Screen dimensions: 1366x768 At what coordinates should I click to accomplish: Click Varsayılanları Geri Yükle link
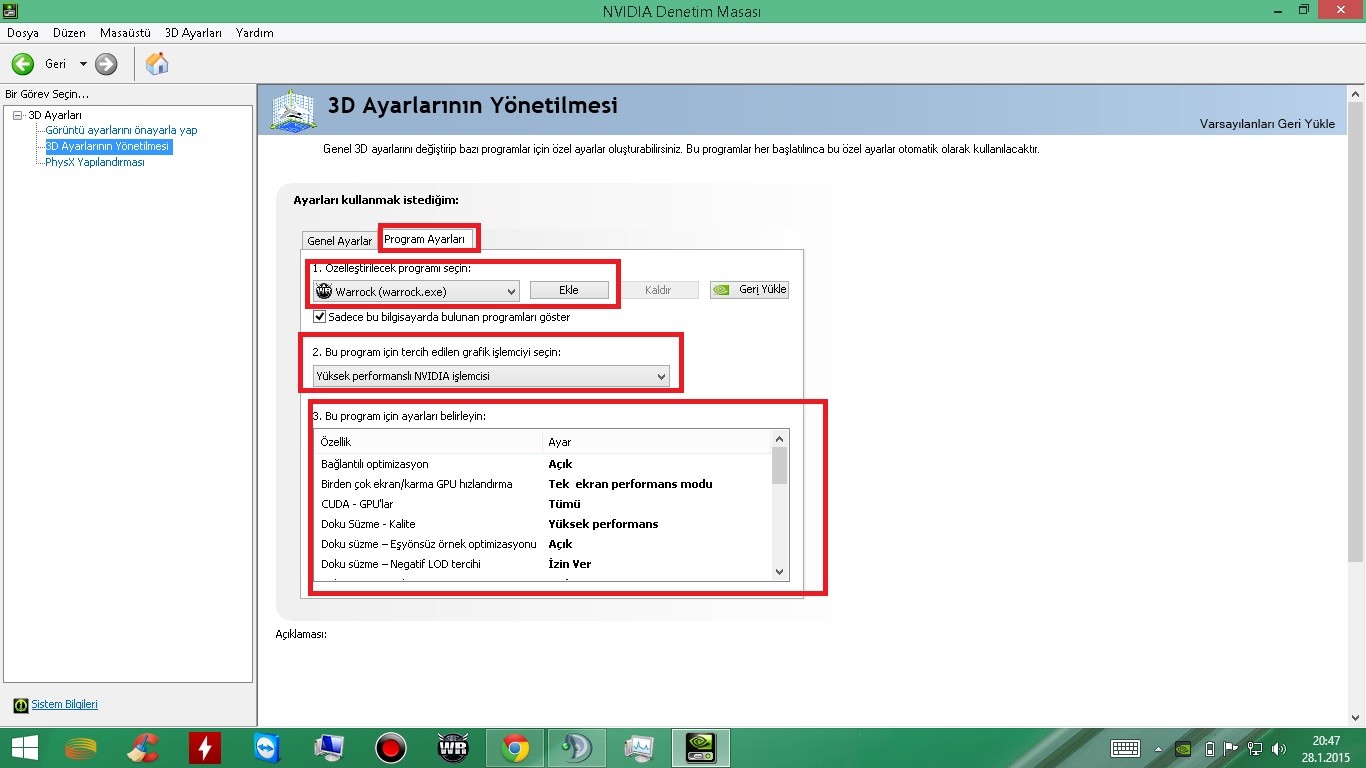1267,124
